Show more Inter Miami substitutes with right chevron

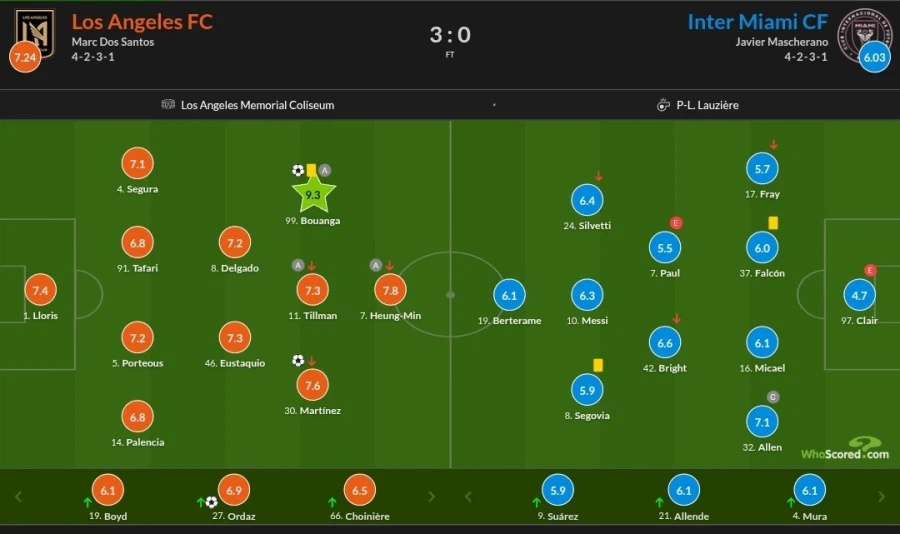(x=881, y=496)
